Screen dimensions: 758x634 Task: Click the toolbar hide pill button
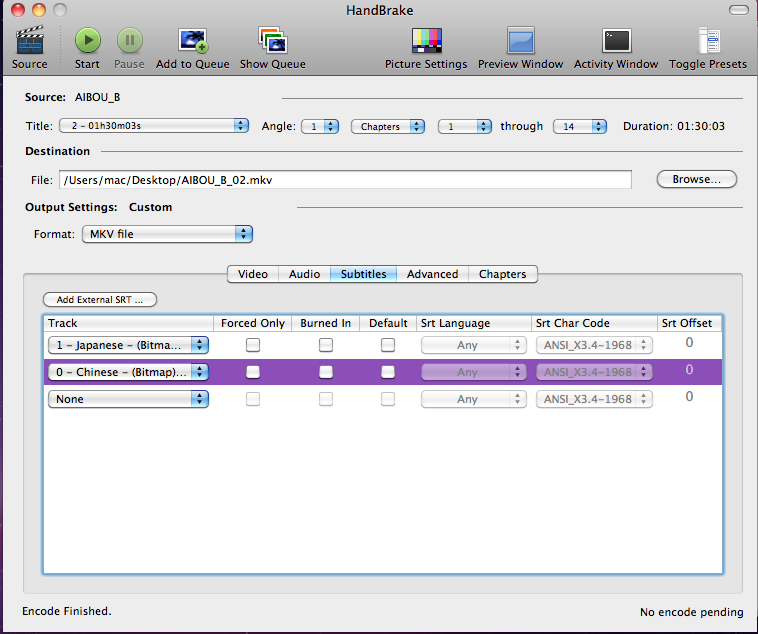[738, 10]
